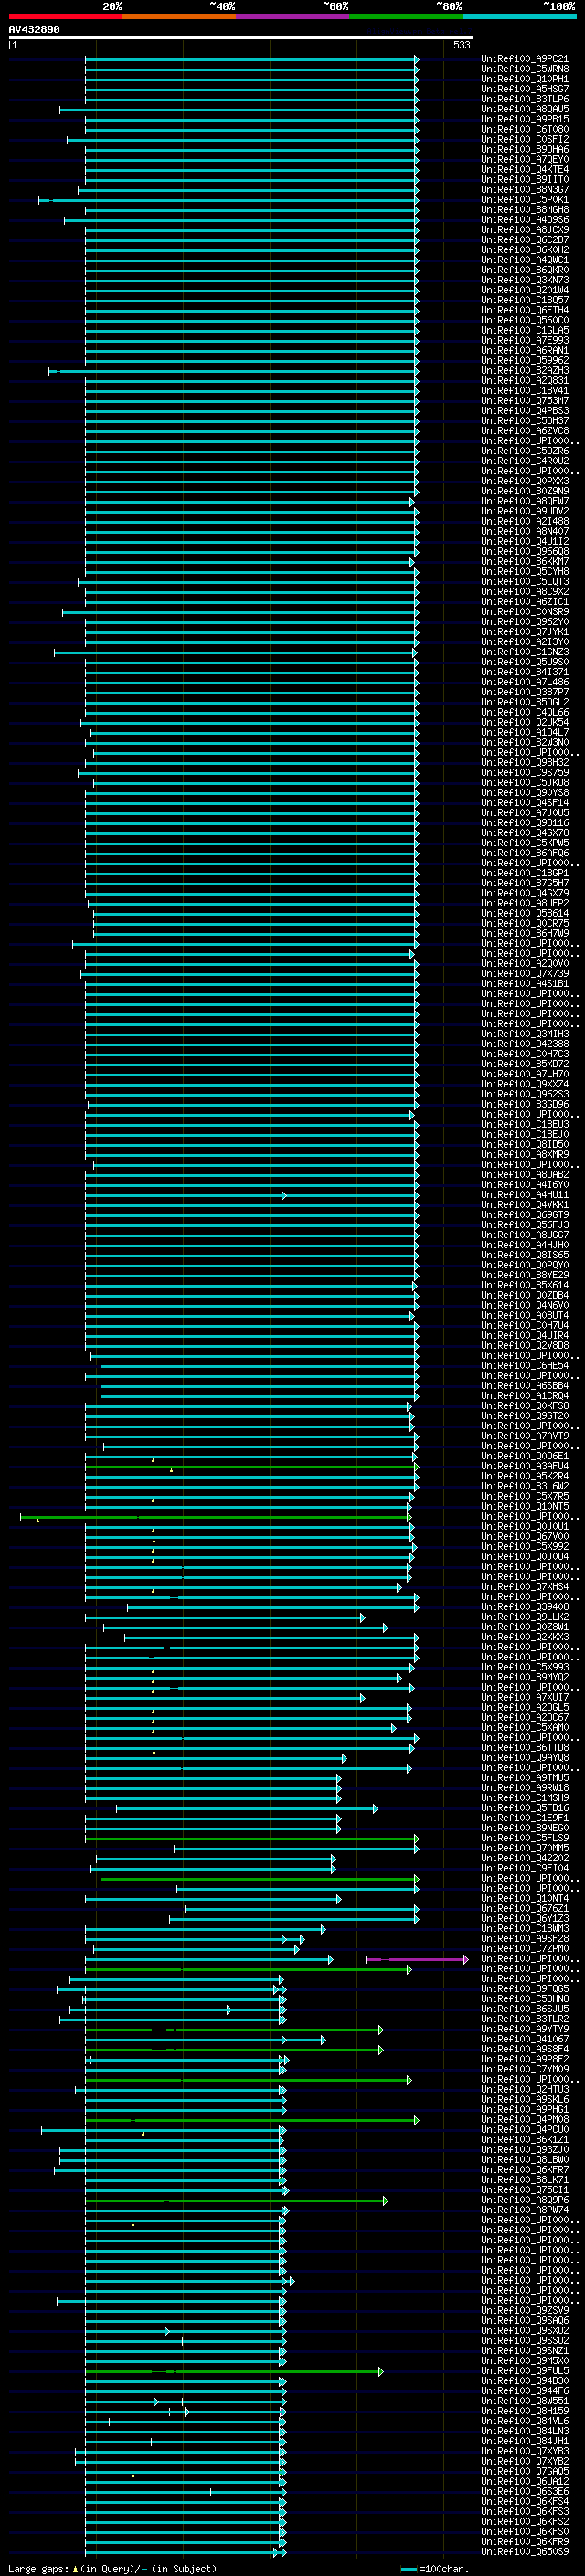This screenshot has width=585, height=2576.
Task: Select hit label UniRef100_Q0KFS8
Action: (525, 1406)
